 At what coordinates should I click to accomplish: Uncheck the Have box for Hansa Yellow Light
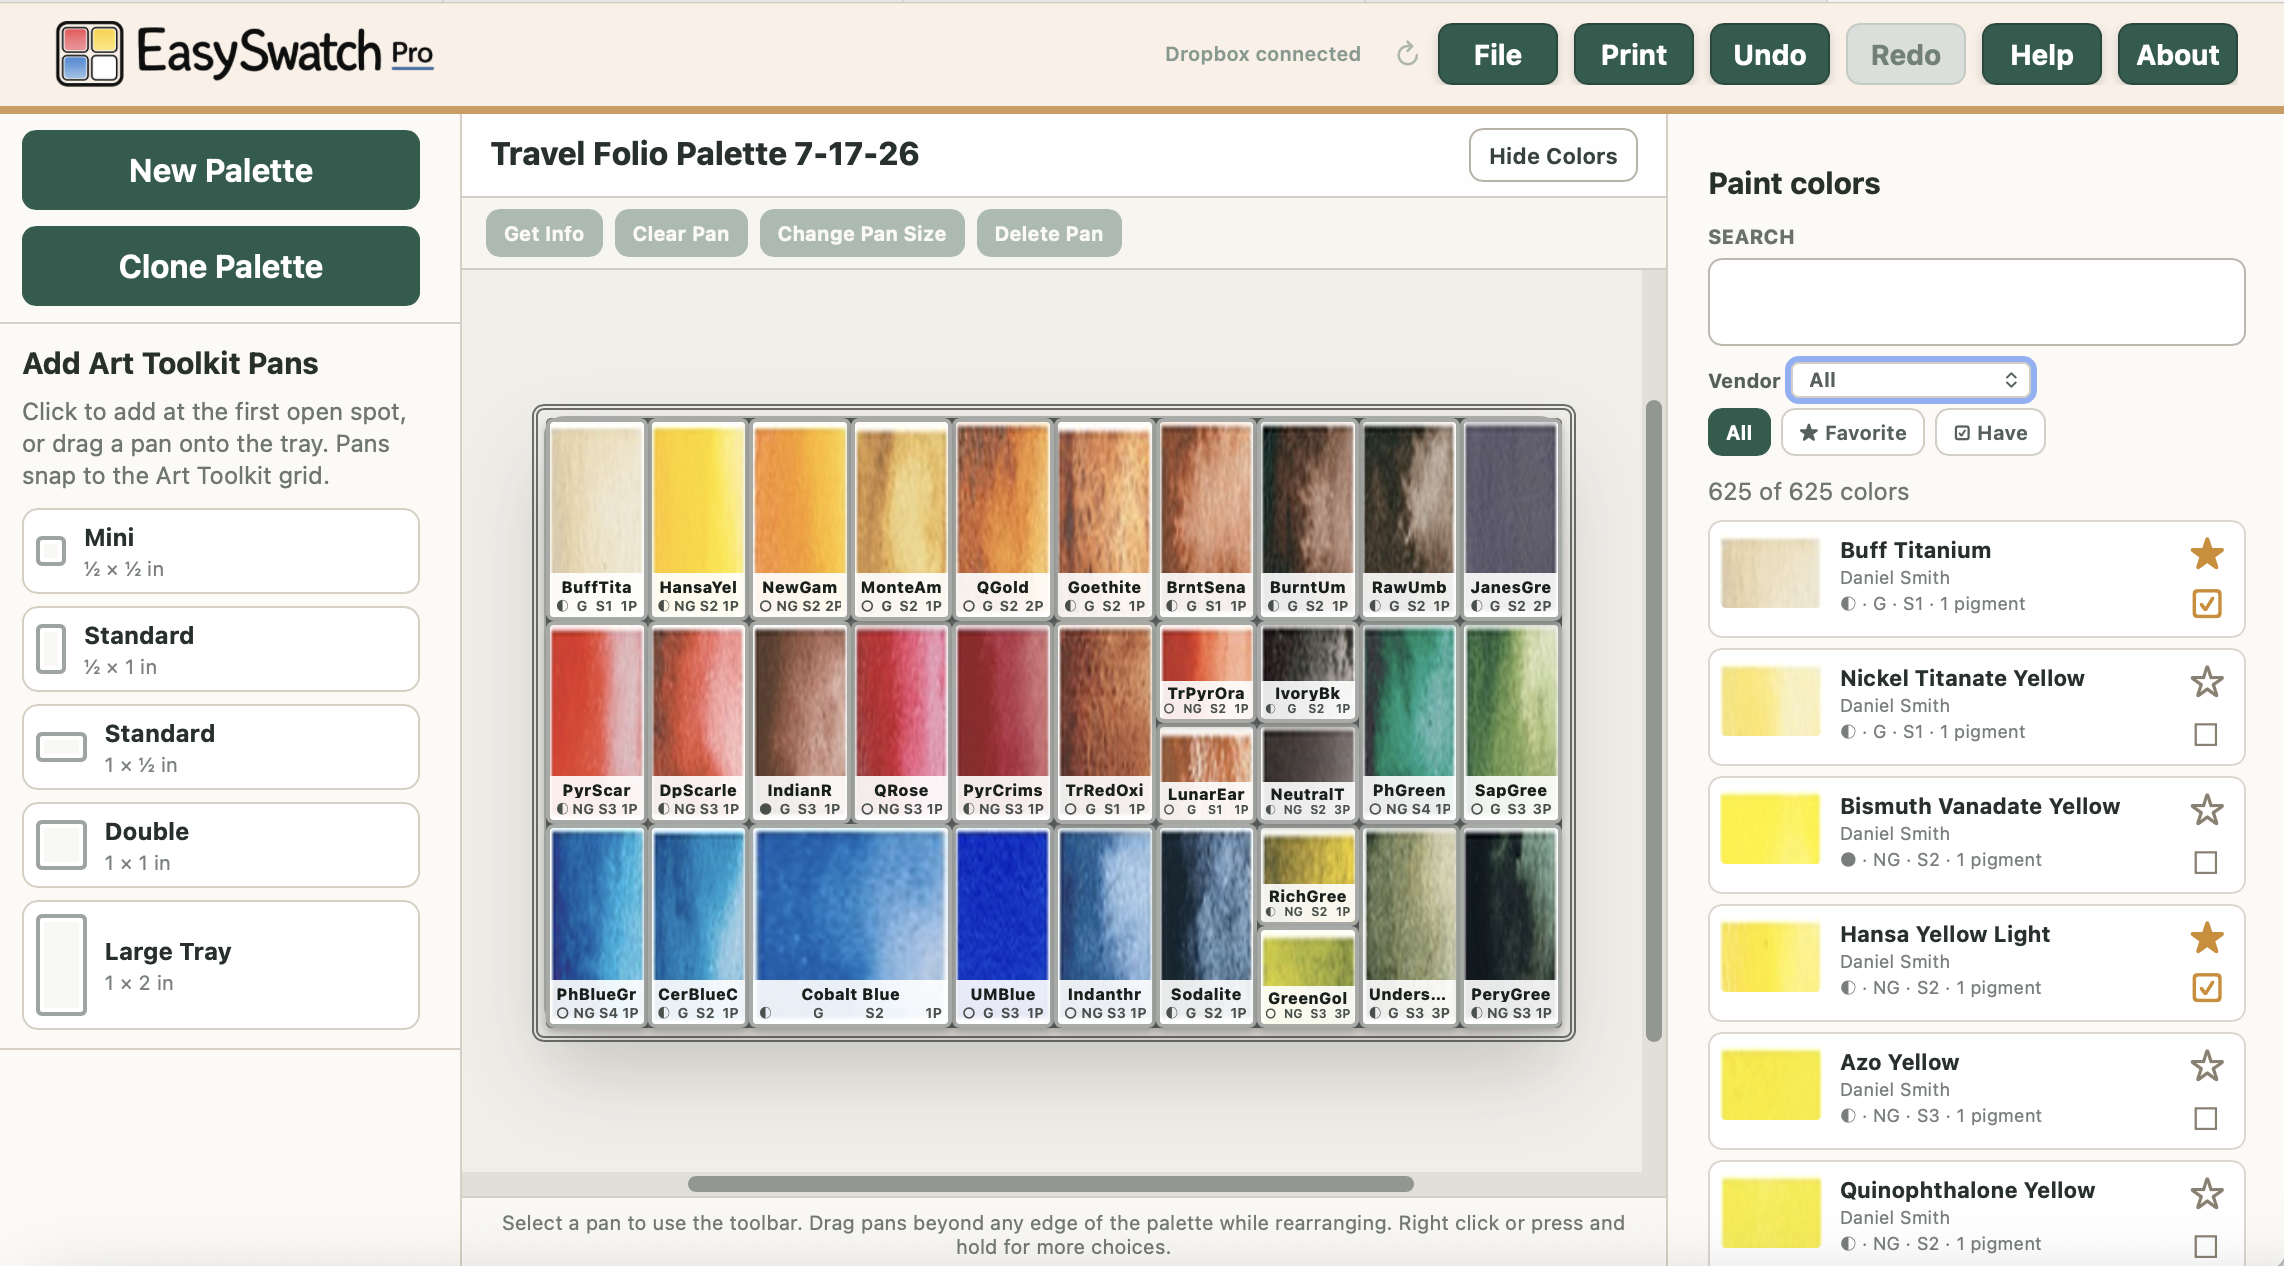coord(2206,988)
